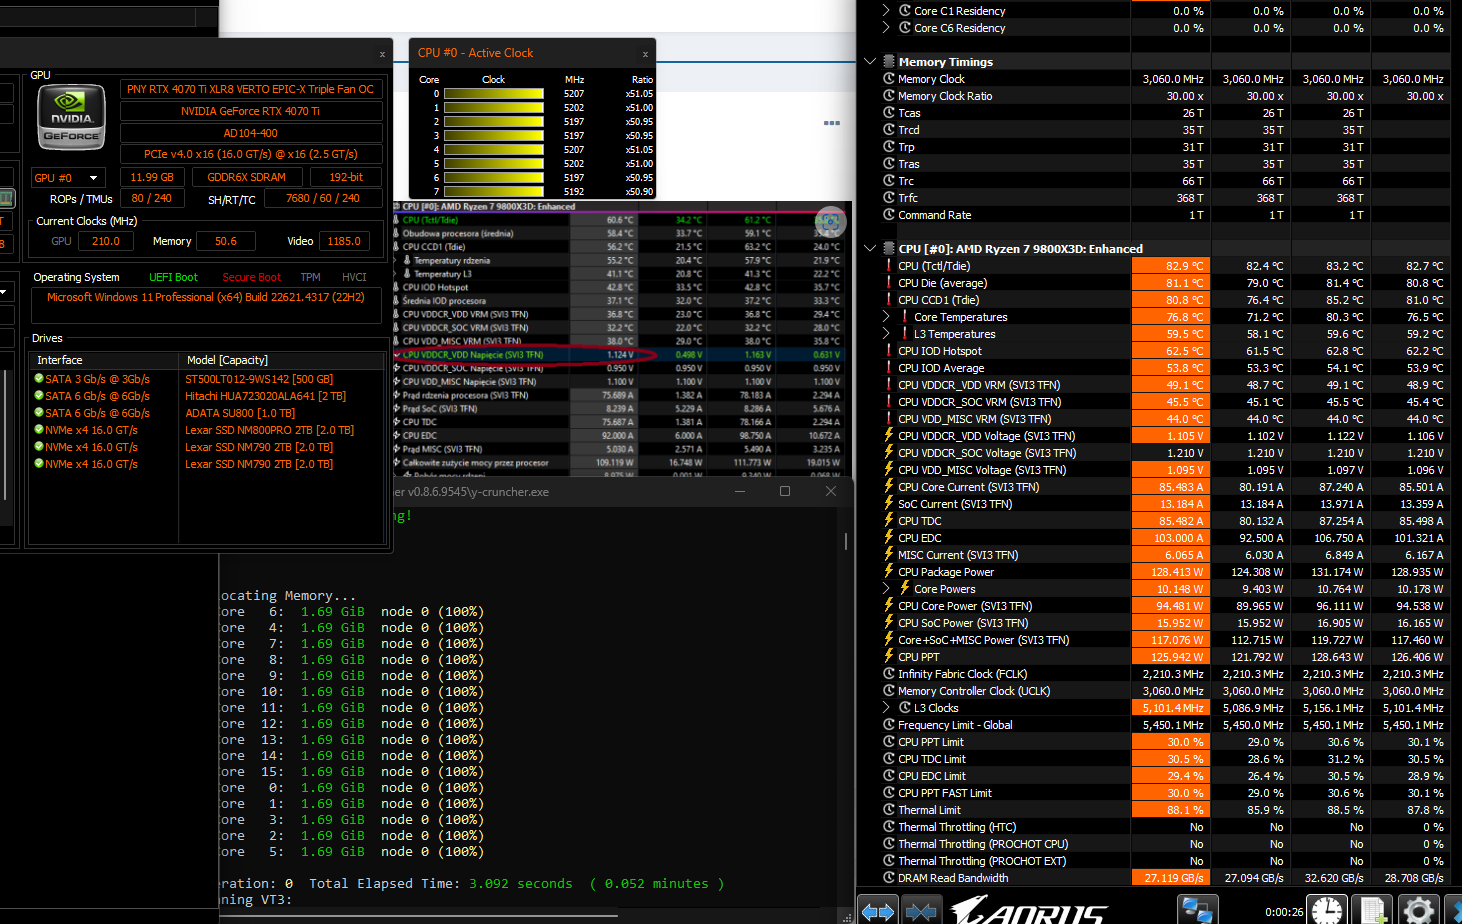
Task: Open sensor settings gear icon
Action: [1418, 910]
